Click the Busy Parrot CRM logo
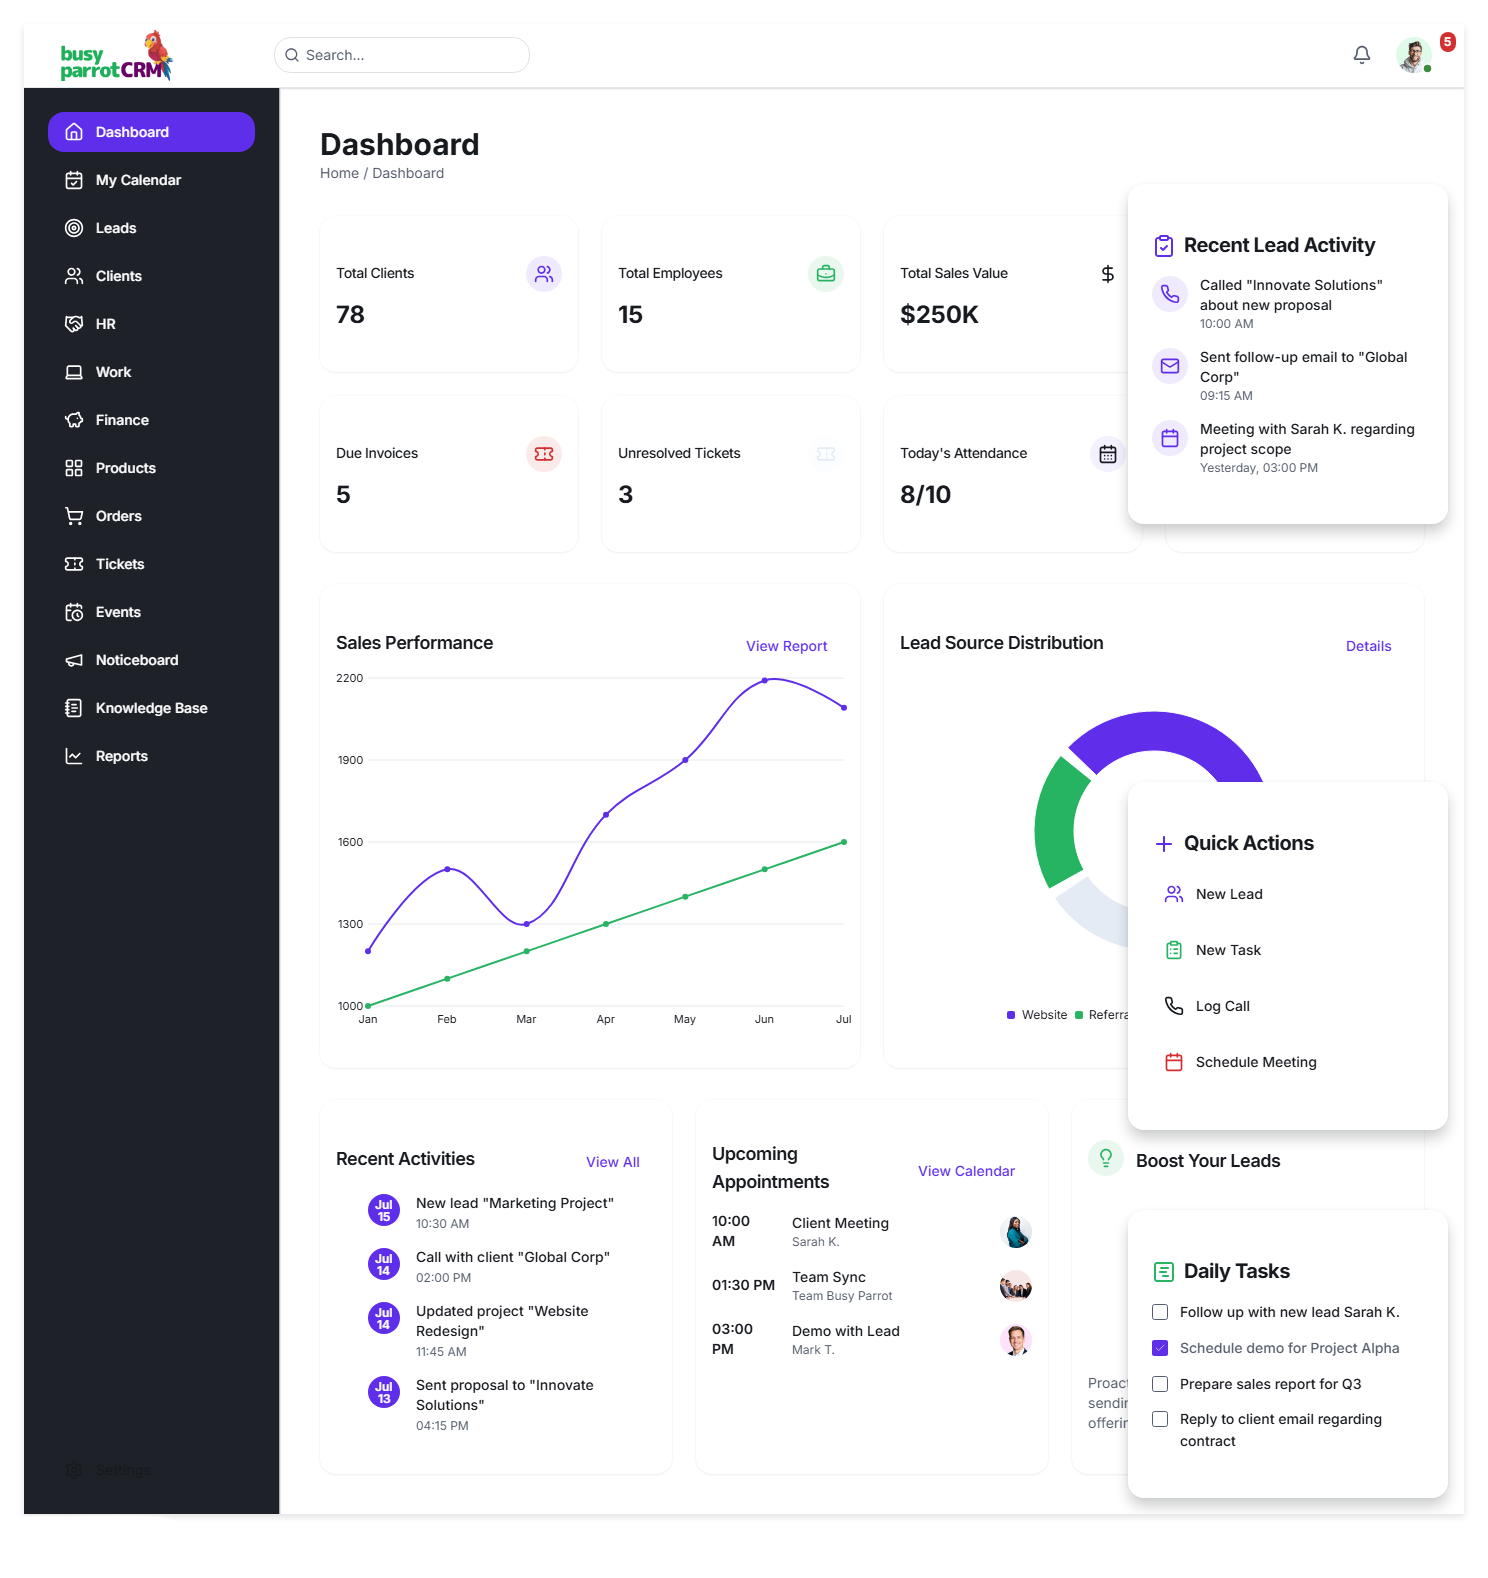The height and width of the screenshot is (1578, 1488). (x=116, y=57)
